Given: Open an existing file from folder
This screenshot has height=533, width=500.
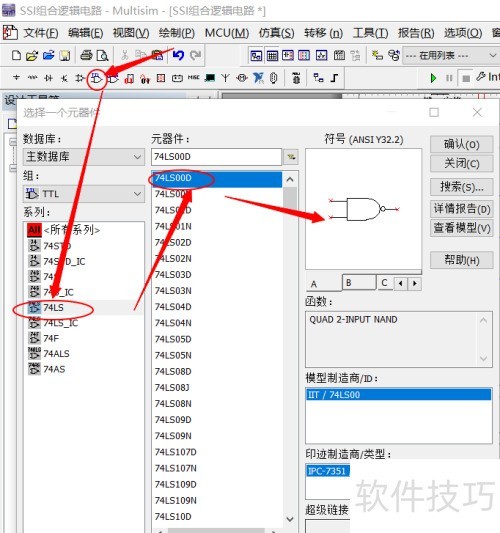Looking at the screenshot, I should pyautogui.click(x=32, y=55).
